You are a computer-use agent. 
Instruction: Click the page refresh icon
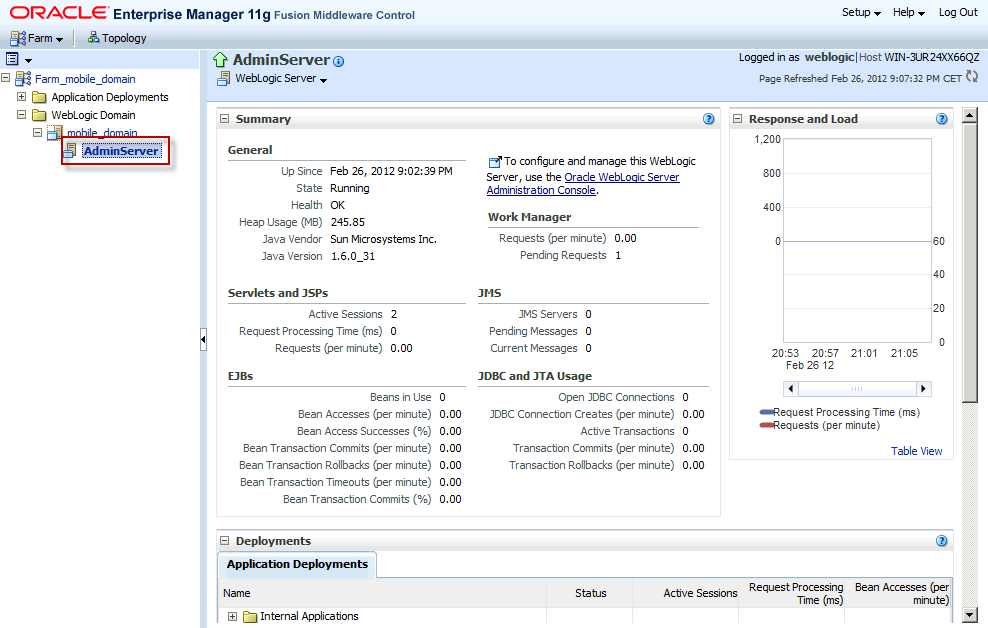coord(972,77)
